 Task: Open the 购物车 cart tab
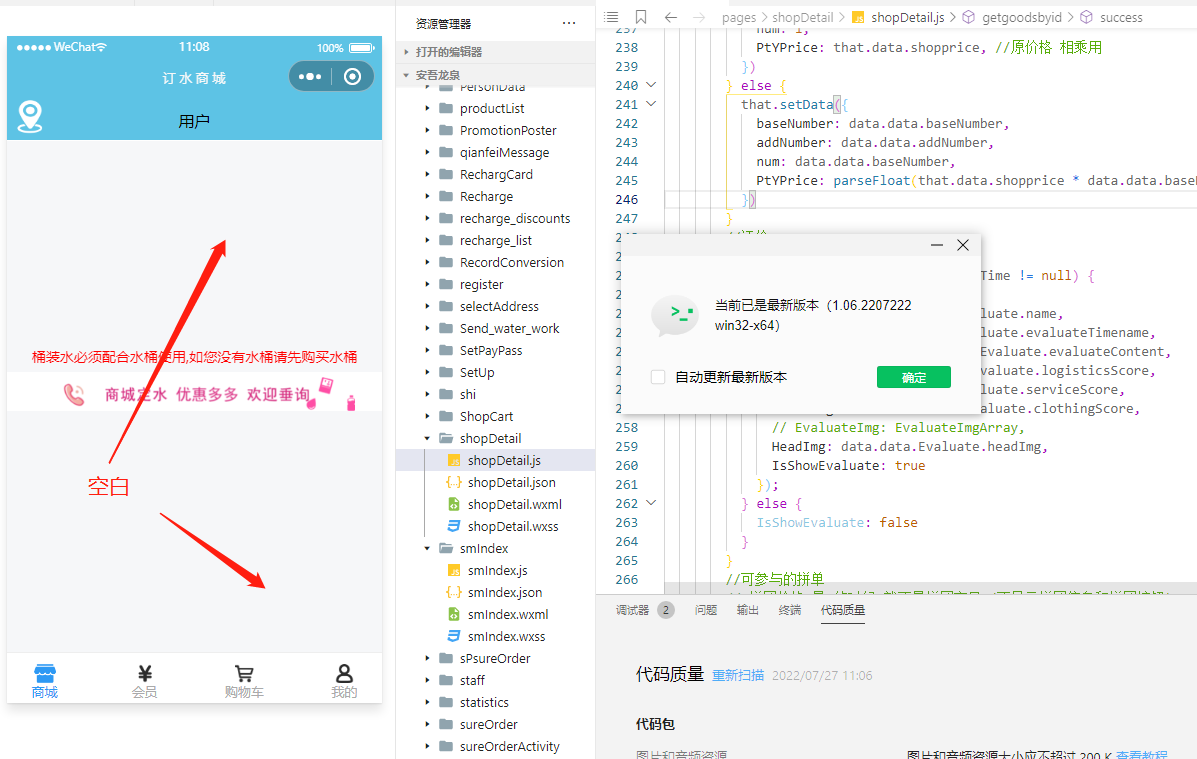point(244,681)
